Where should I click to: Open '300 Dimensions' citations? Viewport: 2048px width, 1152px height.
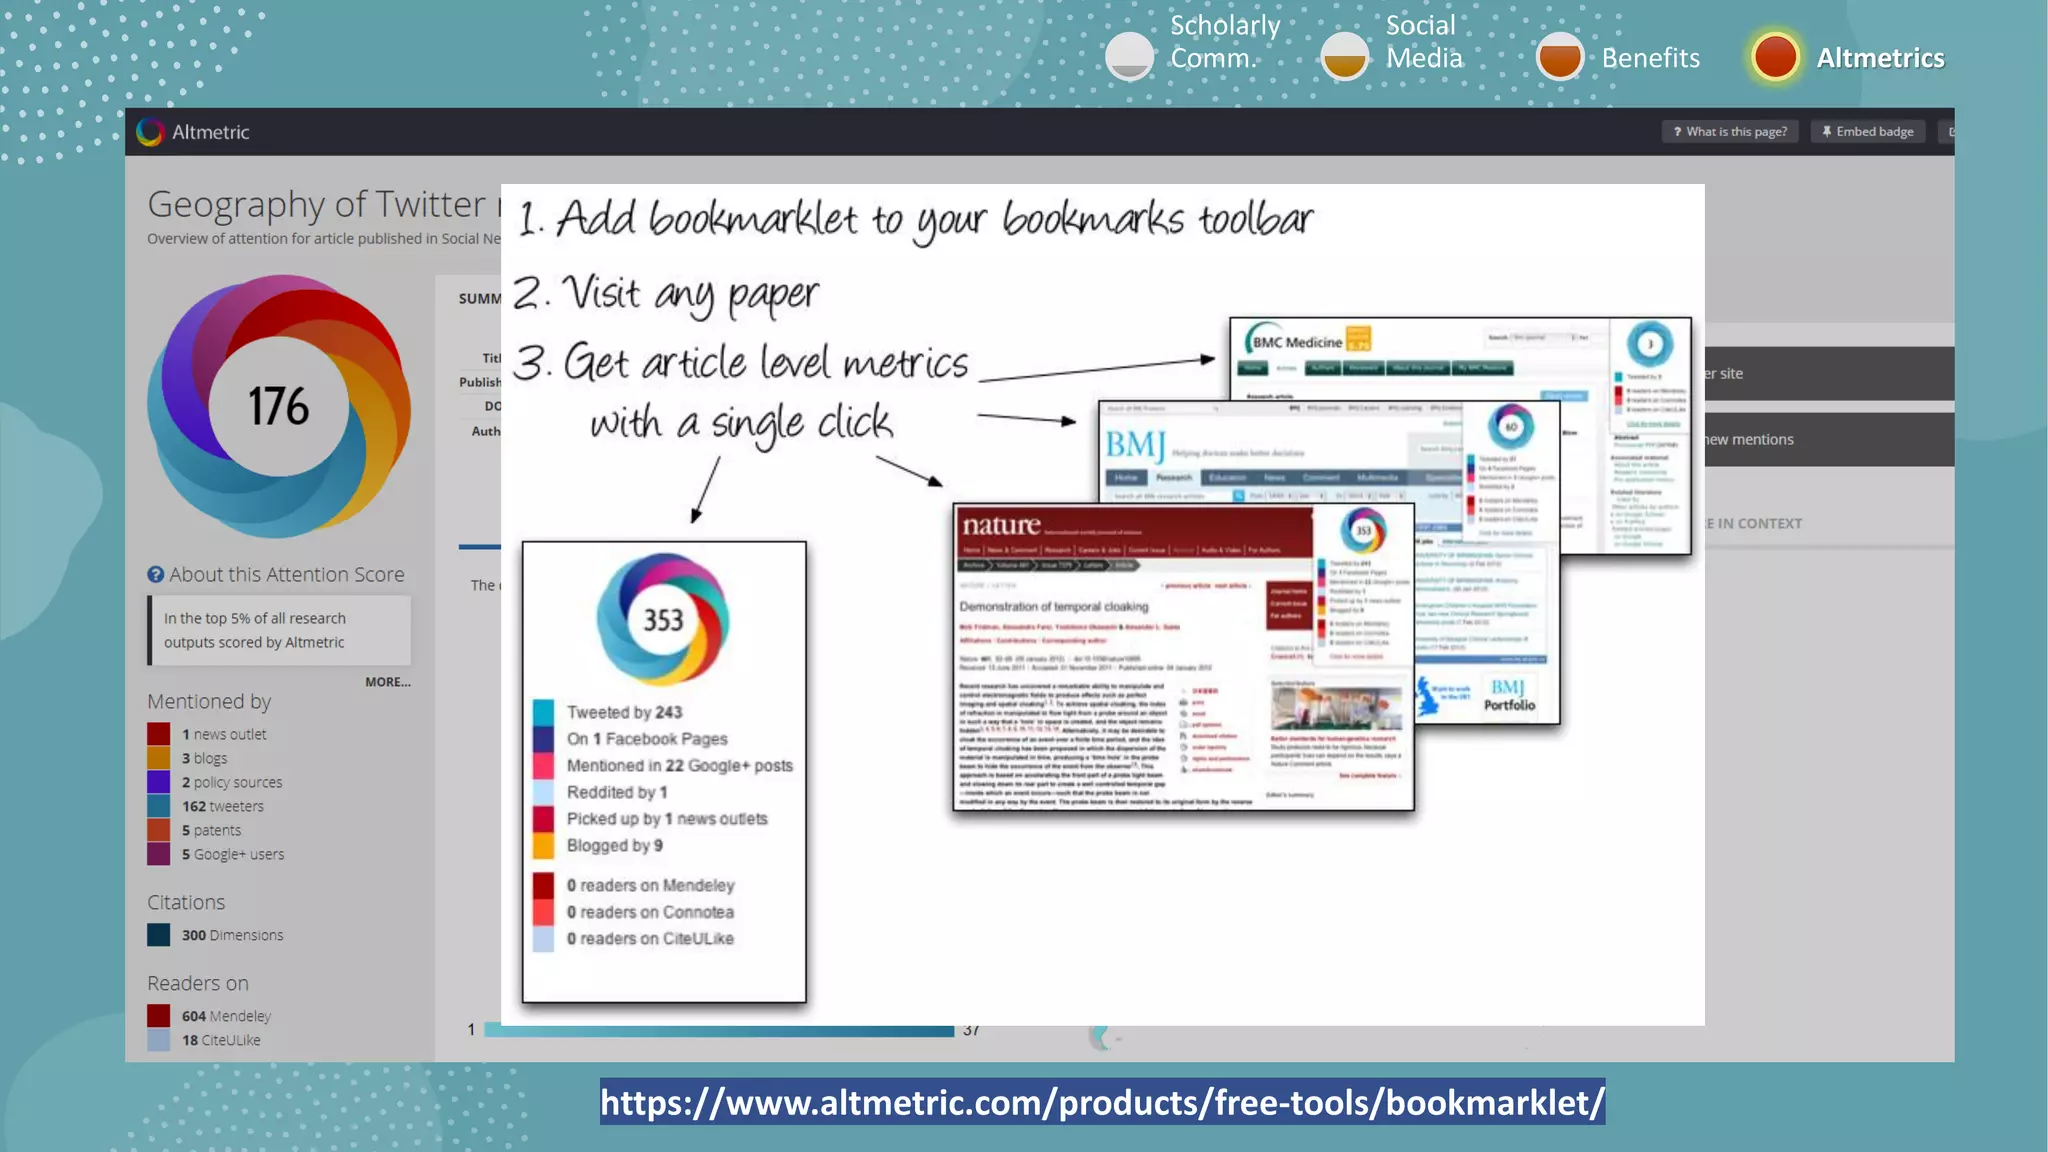(x=232, y=935)
